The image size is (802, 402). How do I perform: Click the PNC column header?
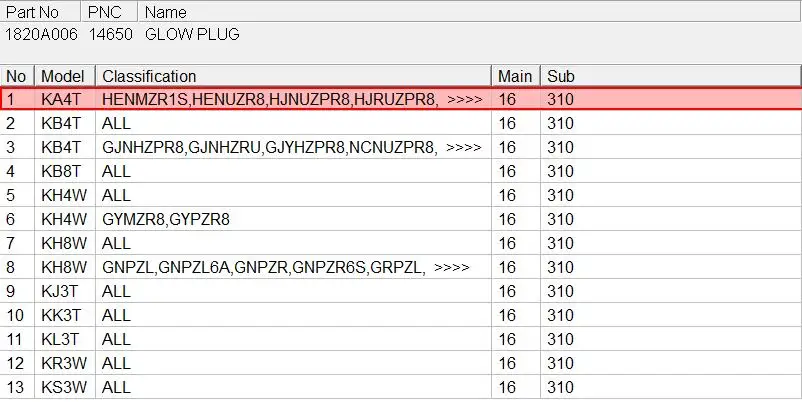pyautogui.click(x=109, y=12)
